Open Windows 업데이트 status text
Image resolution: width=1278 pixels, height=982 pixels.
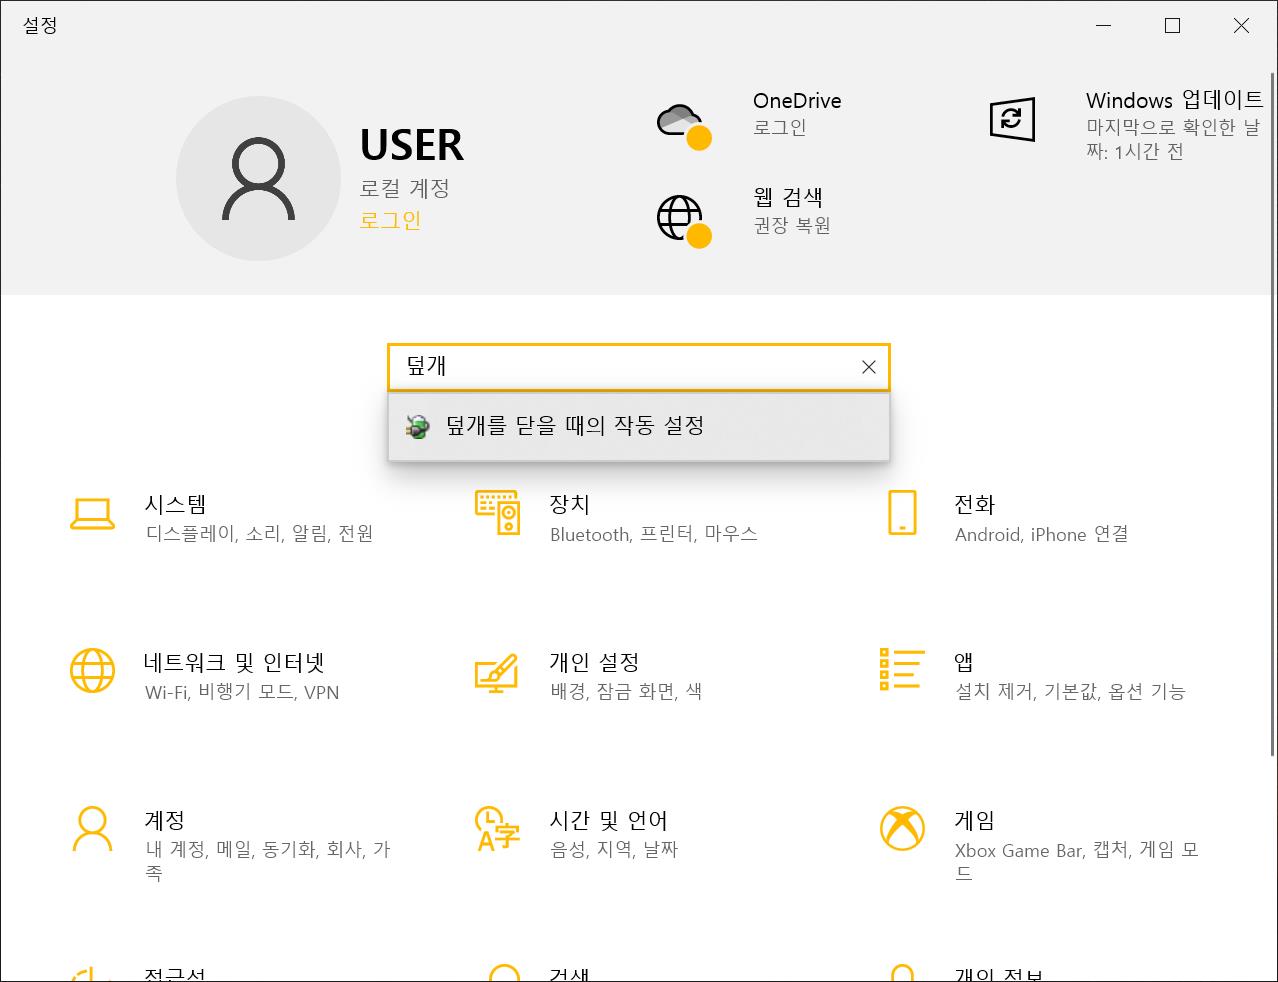click(x=1172, y=140)
